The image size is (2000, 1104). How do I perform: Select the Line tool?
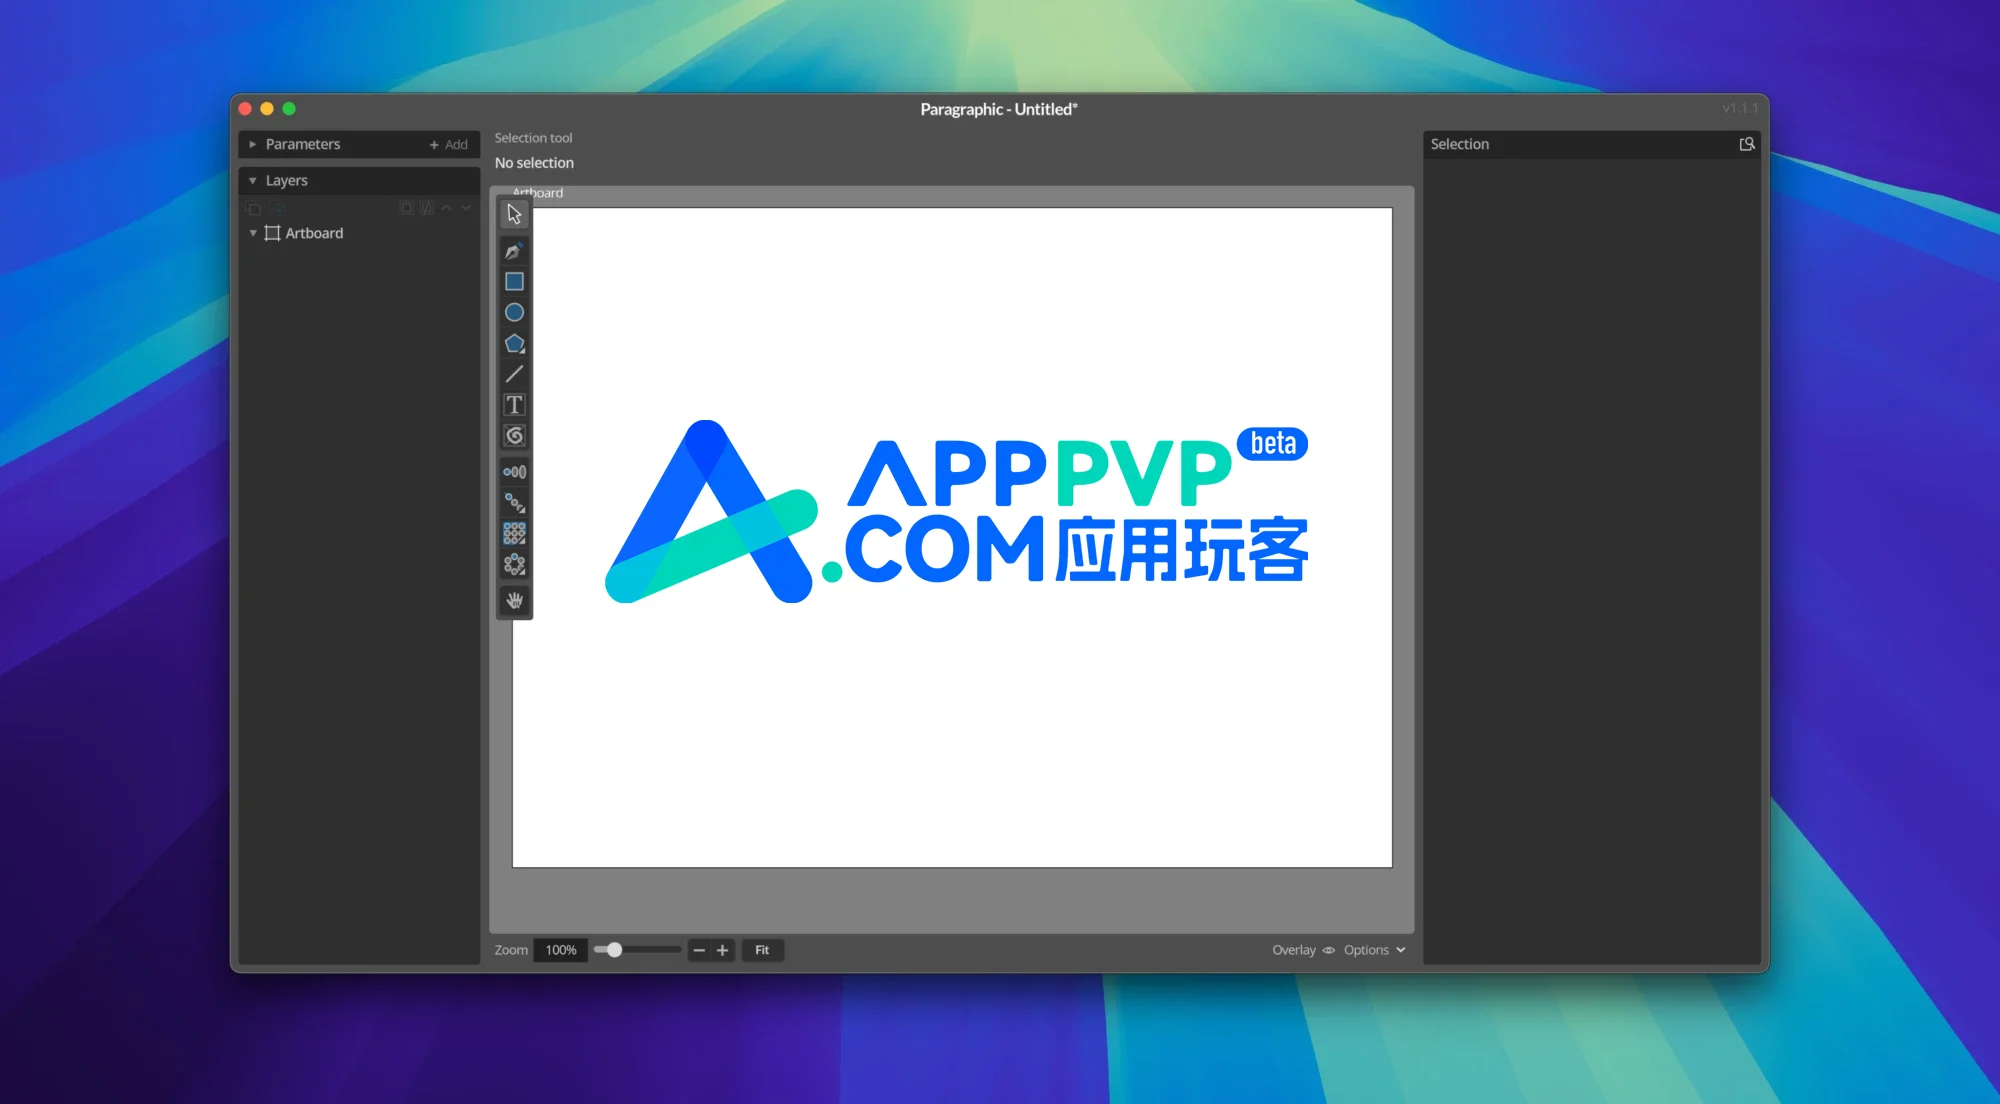click(x=514, y=374)
